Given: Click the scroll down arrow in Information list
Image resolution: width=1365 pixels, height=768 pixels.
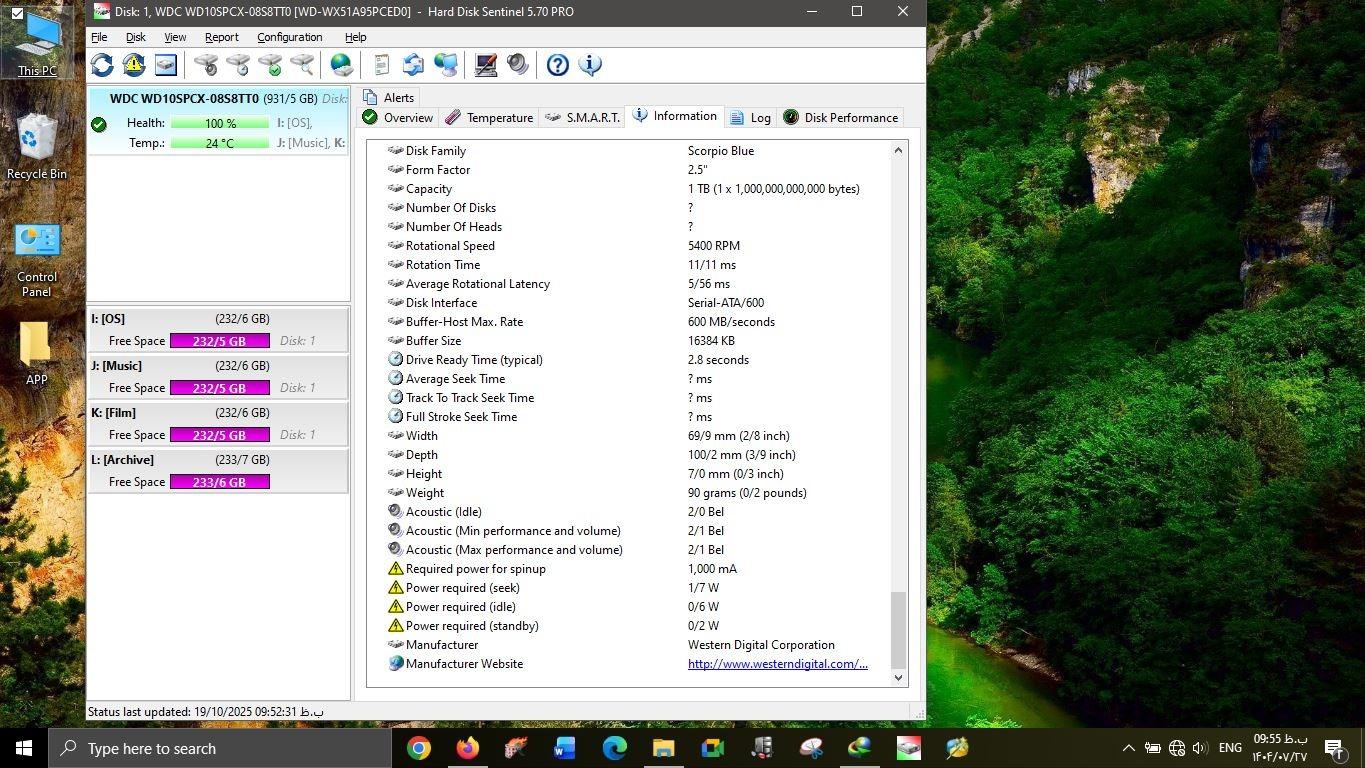Looking at the screenshot, I should tap(898, 677).
